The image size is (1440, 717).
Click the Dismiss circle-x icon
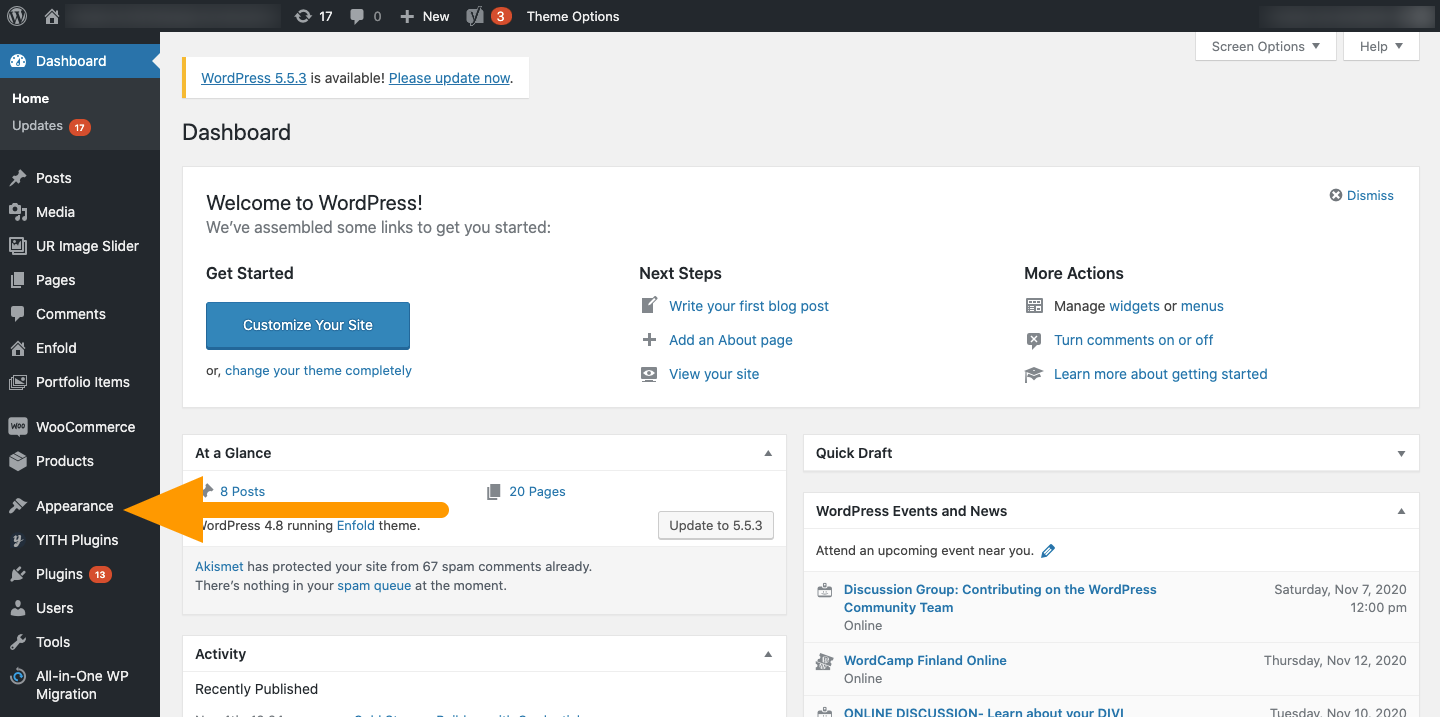[1336, 196]
